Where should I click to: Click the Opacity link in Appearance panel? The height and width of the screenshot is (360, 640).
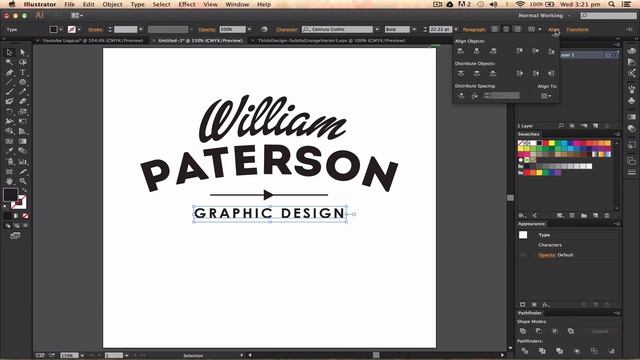tap(547, 255)
